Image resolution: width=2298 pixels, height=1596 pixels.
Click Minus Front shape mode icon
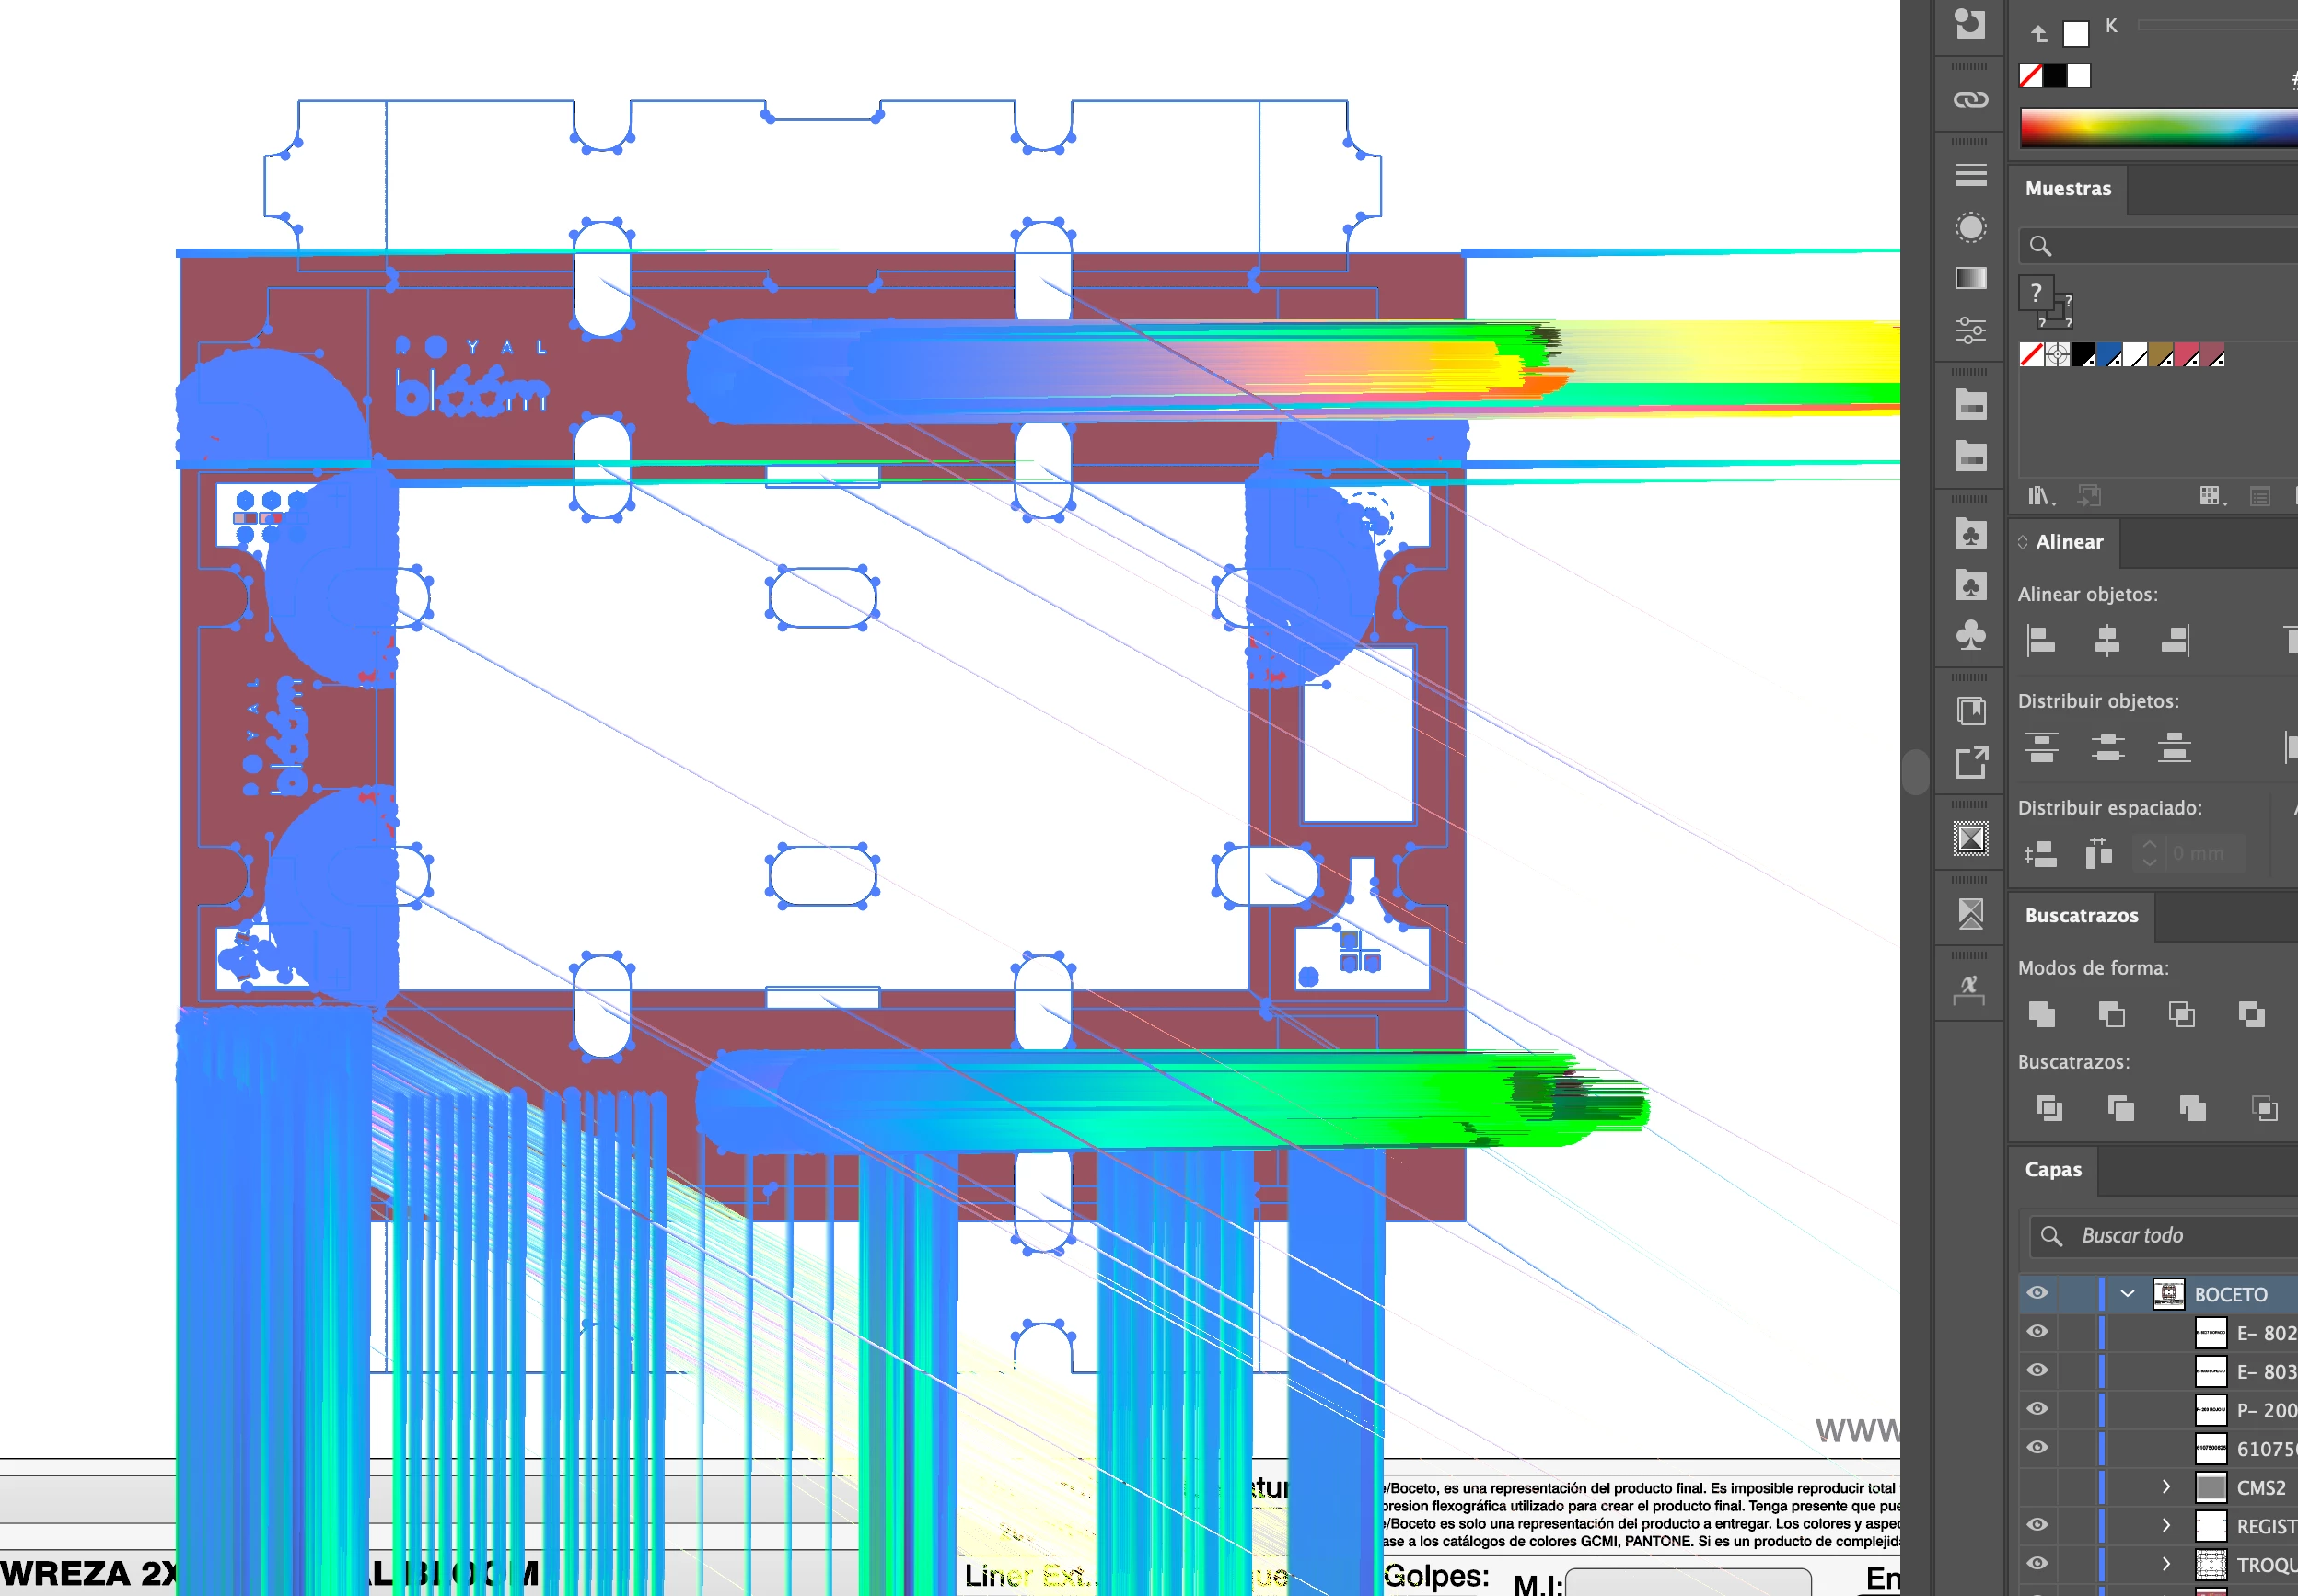pyautogui.click(x=2111, y=1014)
